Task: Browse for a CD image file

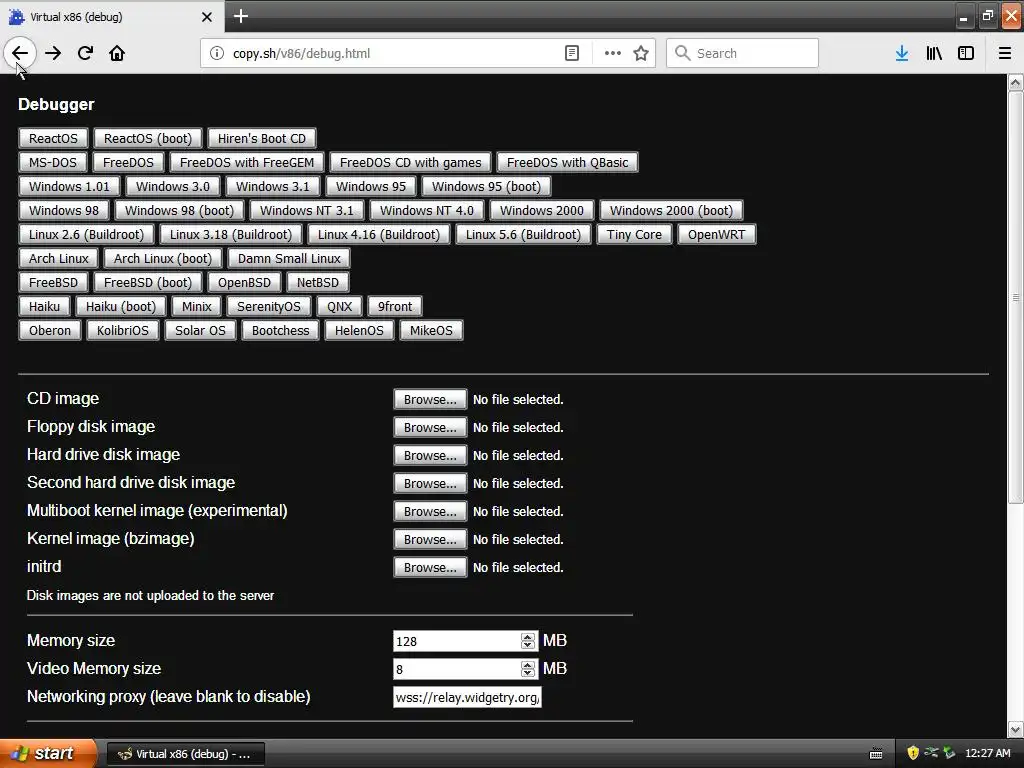Action: coord(430,400)
